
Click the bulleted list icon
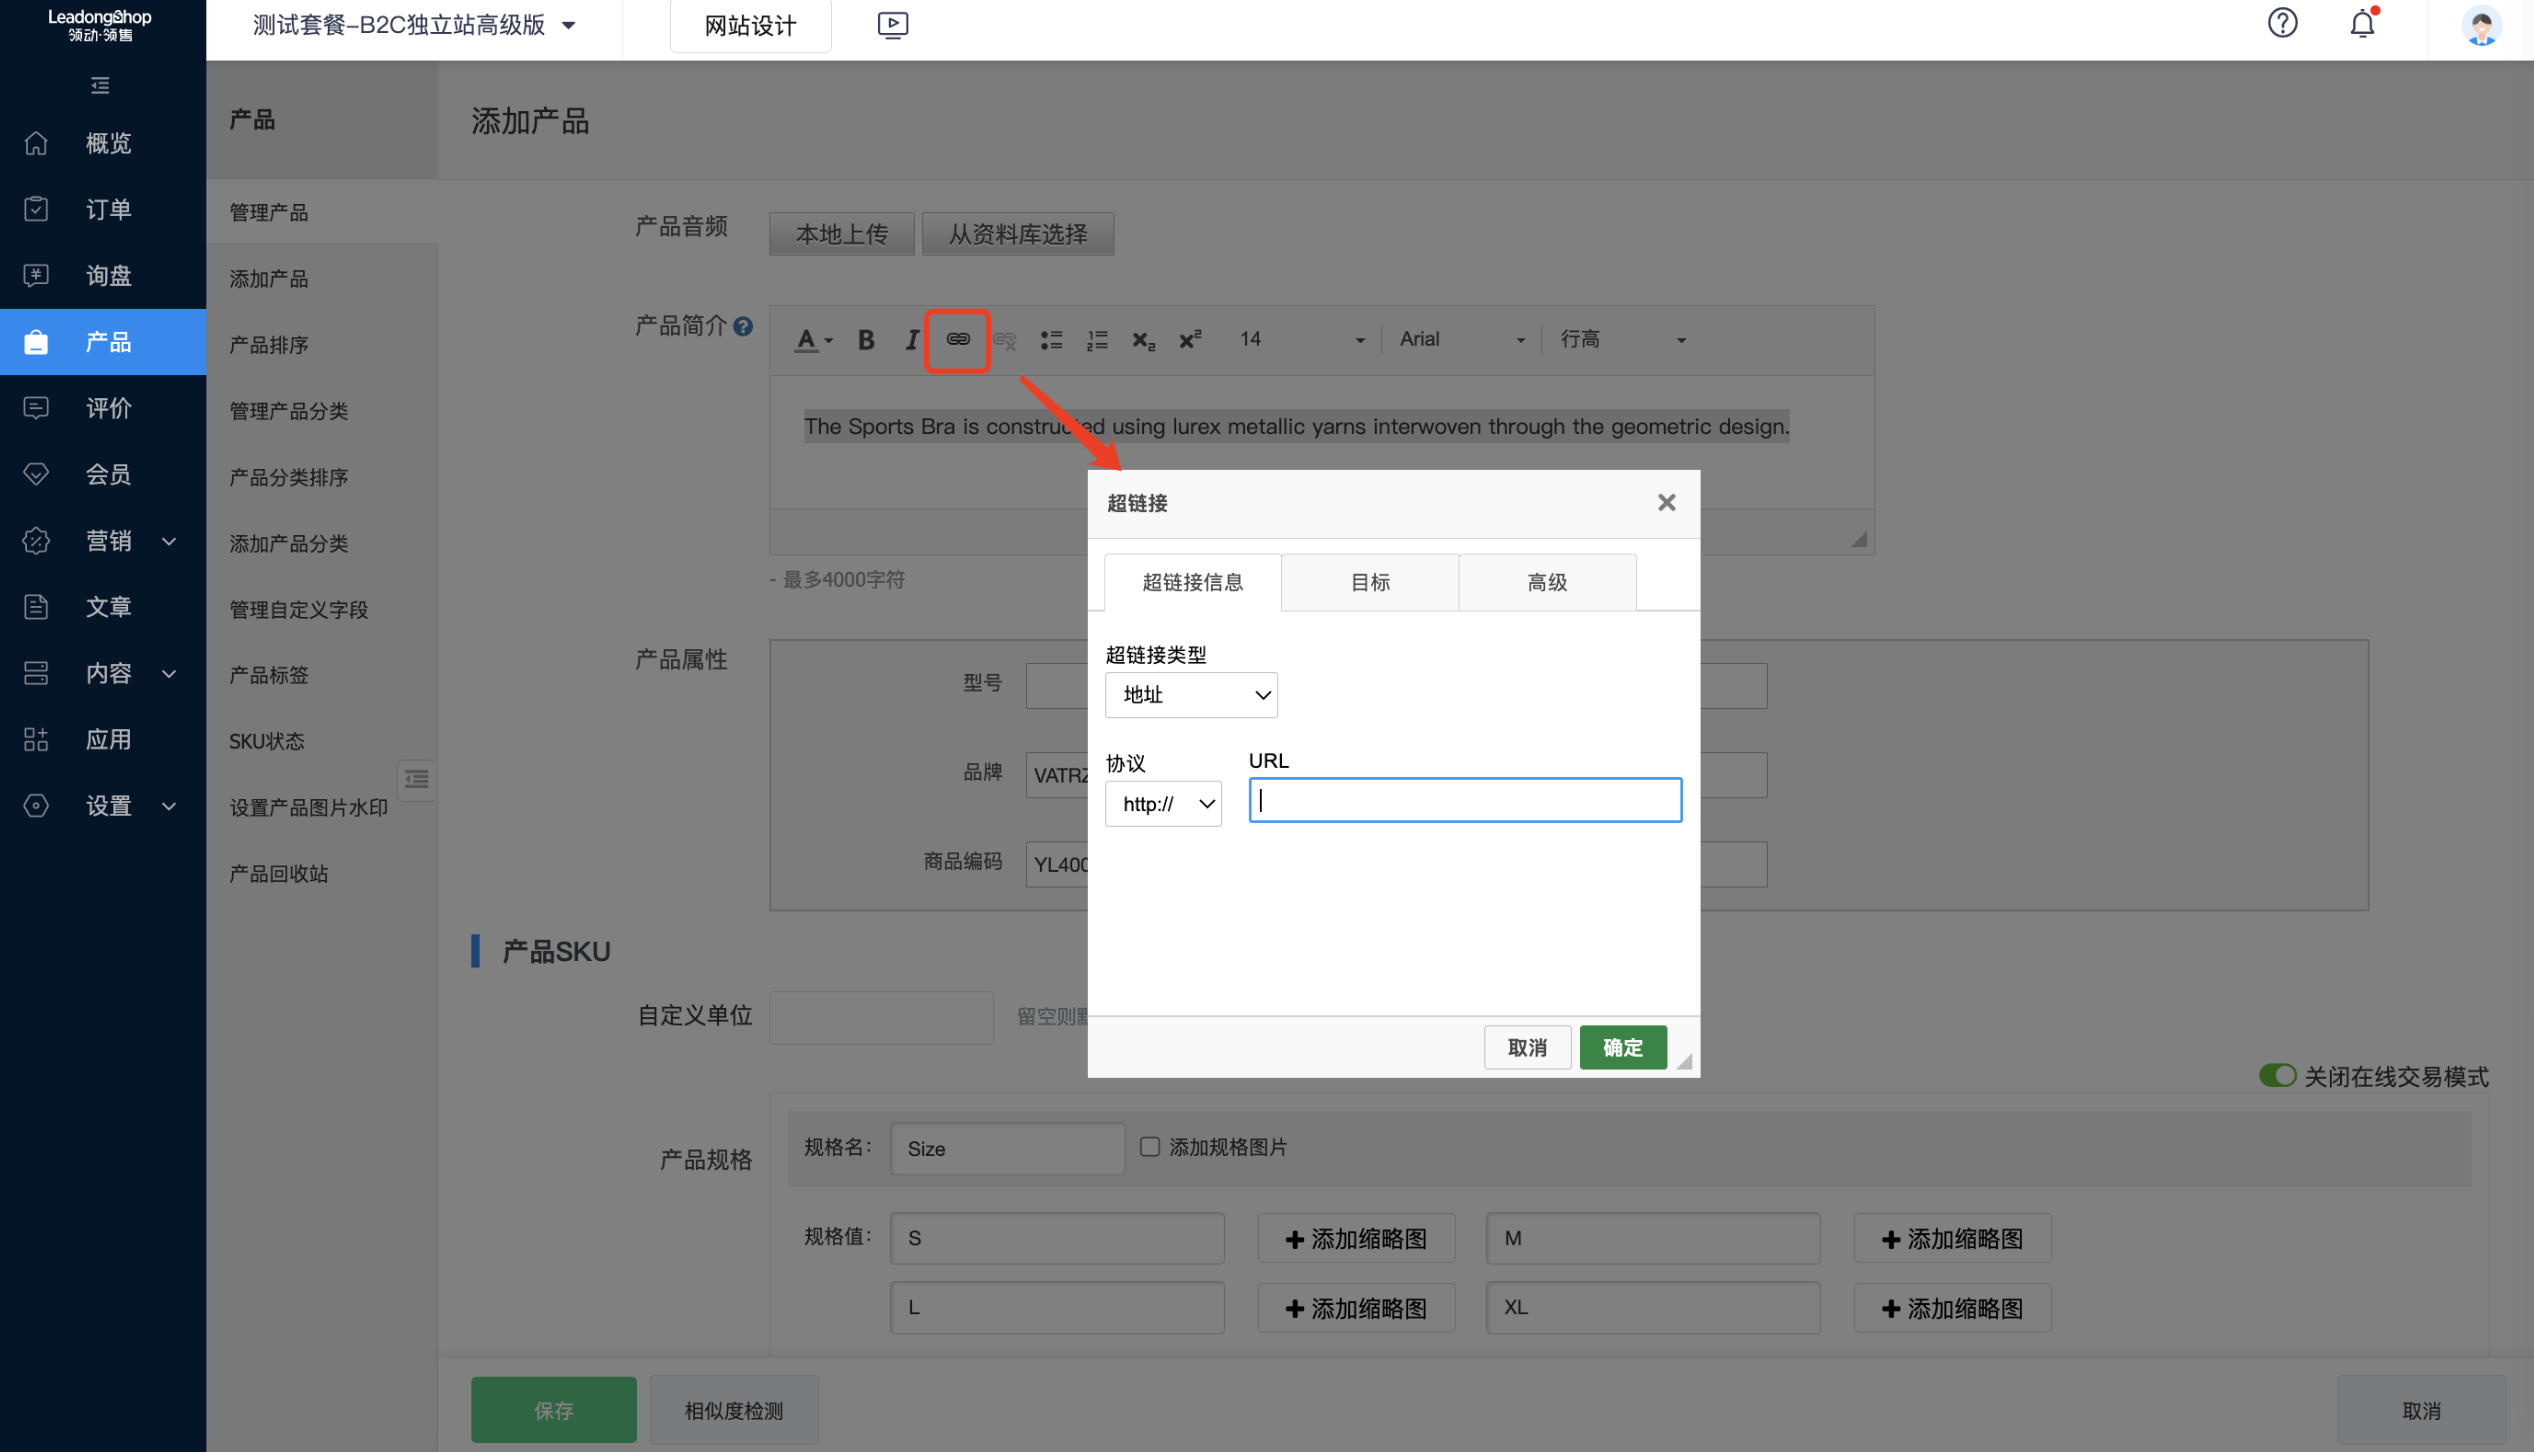point(1050,340)
